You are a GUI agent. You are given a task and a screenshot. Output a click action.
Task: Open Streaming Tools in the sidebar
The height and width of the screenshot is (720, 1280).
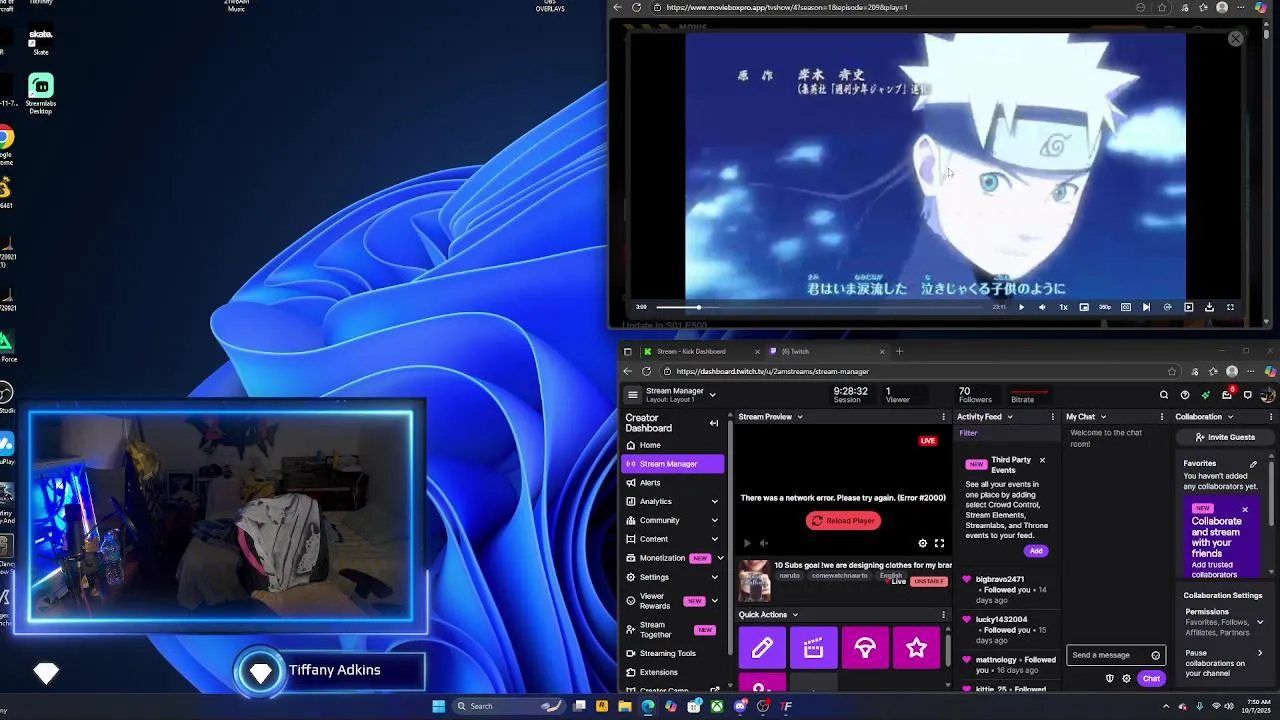pyautogui.click(x=672, y=653)
